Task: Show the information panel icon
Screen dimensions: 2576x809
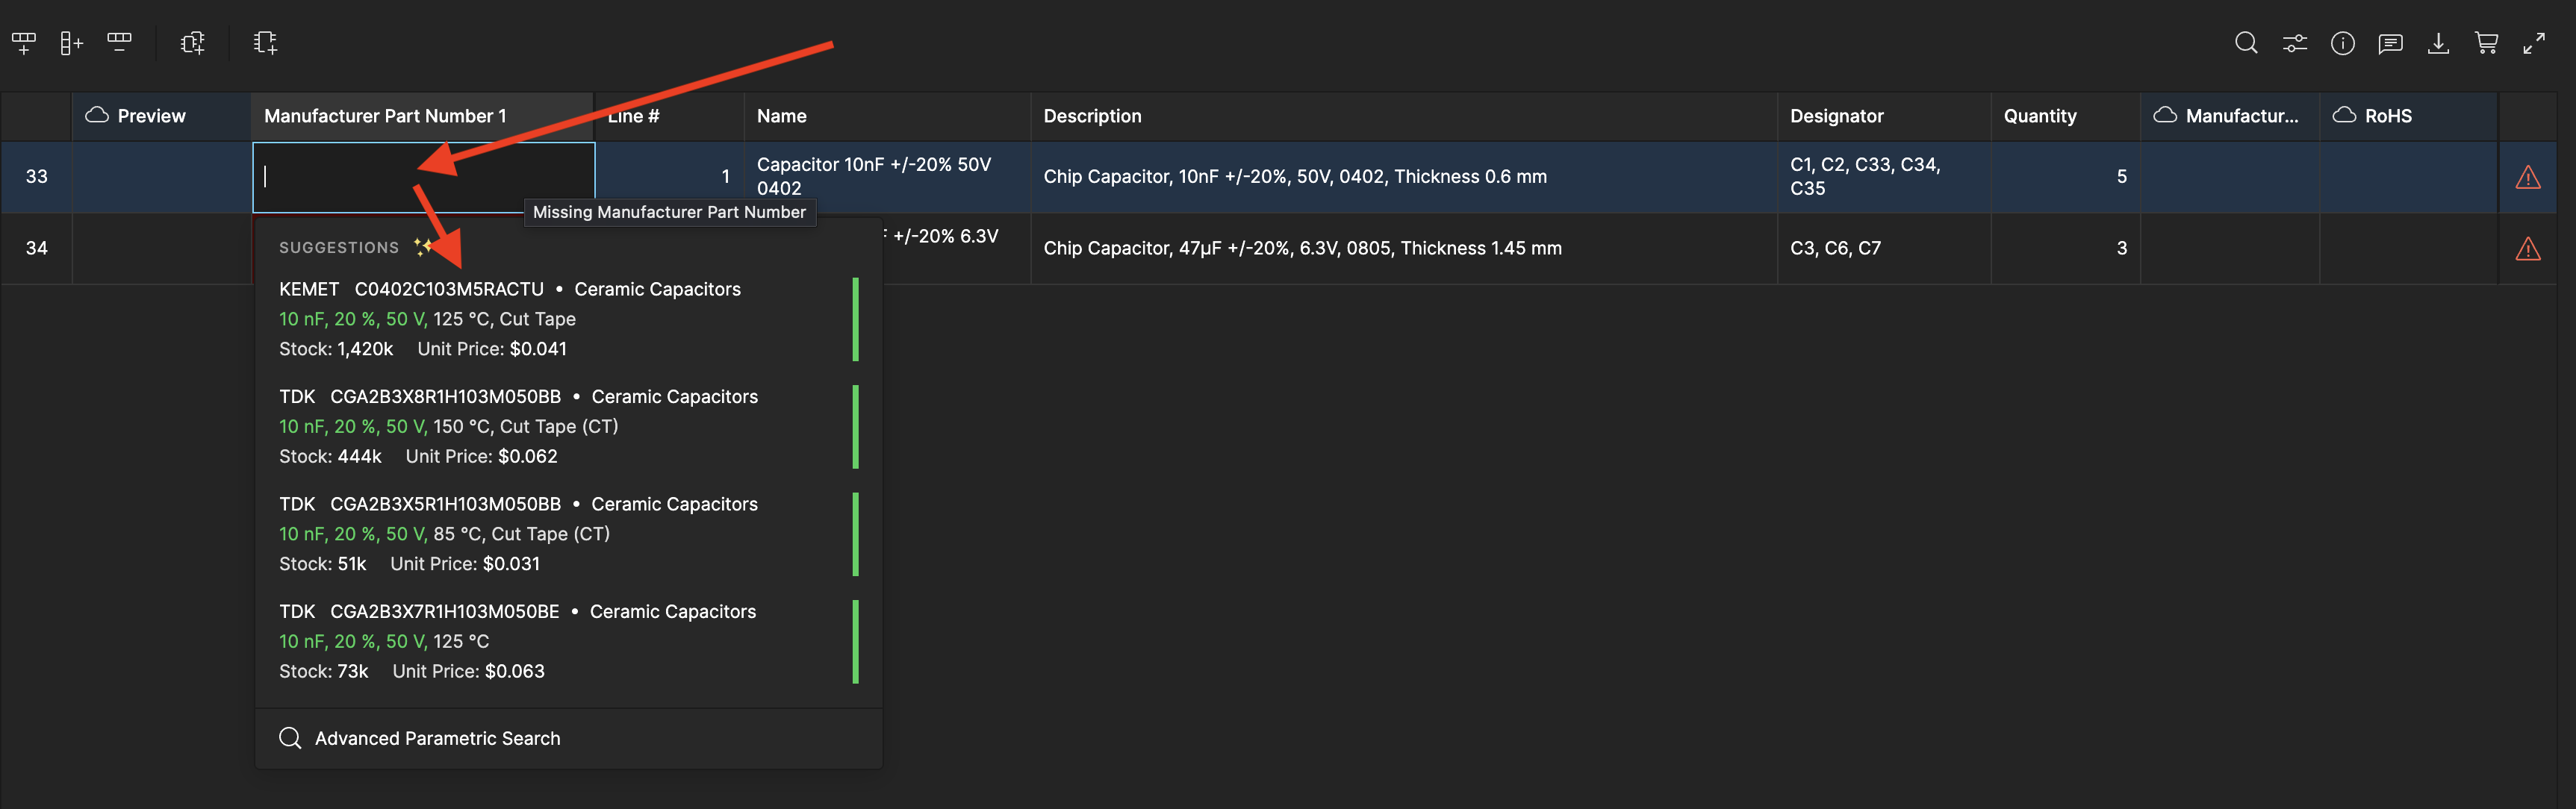Action: coord(2342,43)
